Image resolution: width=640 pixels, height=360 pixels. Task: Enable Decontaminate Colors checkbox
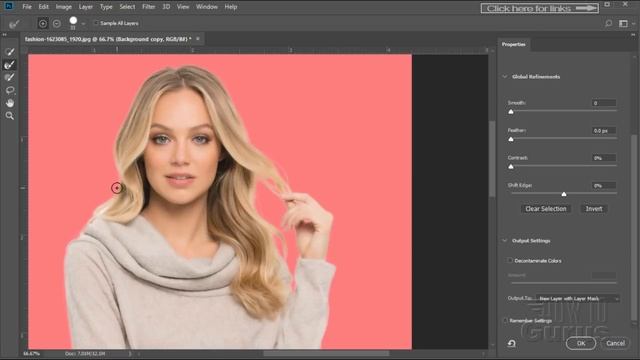[510, 260]
